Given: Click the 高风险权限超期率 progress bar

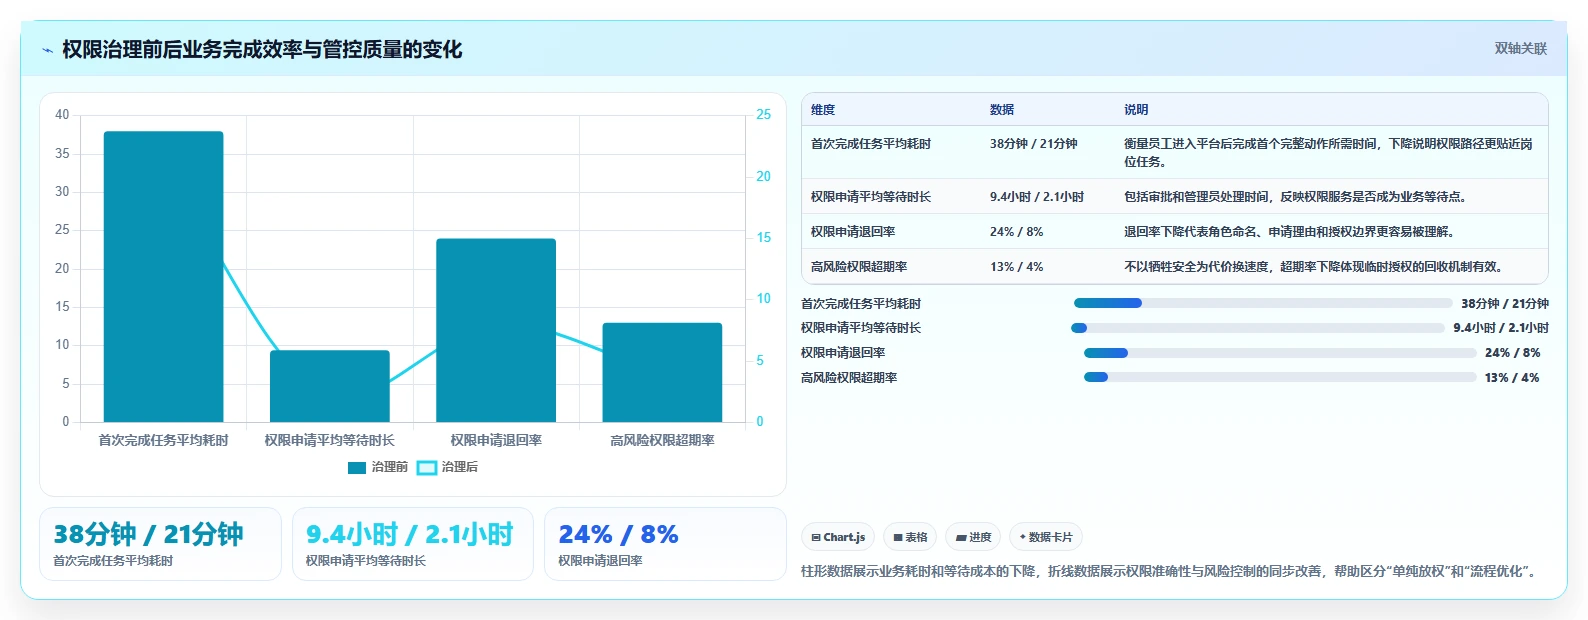Looking at the screenshot, I should click(x=1280, y=377).
